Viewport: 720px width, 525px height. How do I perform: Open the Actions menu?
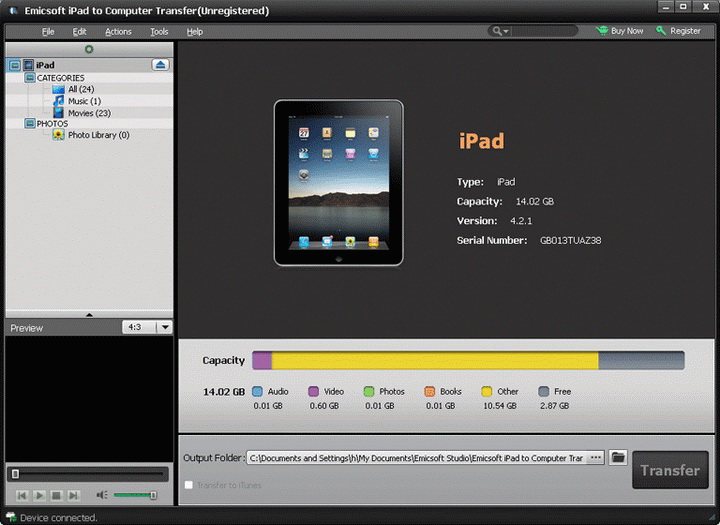coord(118,32)
